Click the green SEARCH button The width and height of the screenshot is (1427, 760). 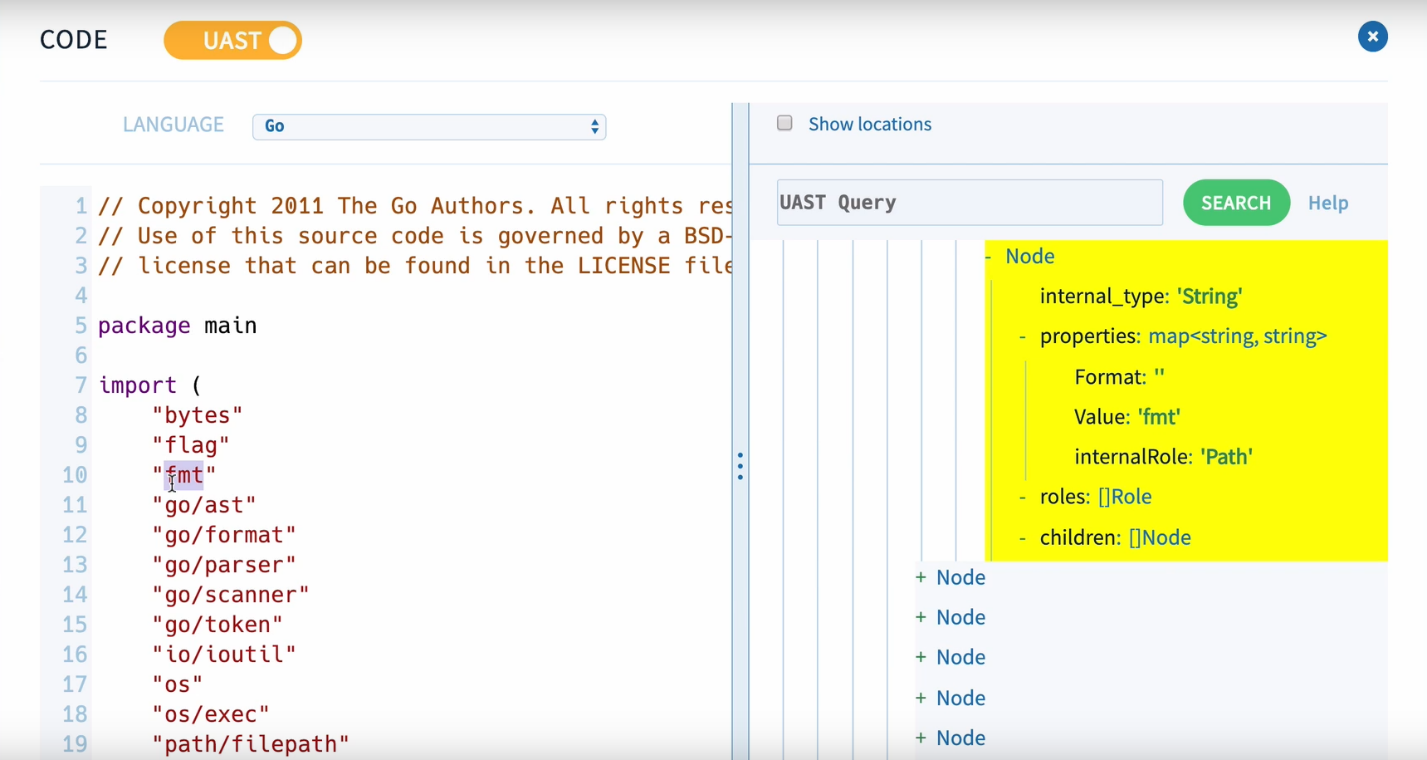[x=1236, y=202]
